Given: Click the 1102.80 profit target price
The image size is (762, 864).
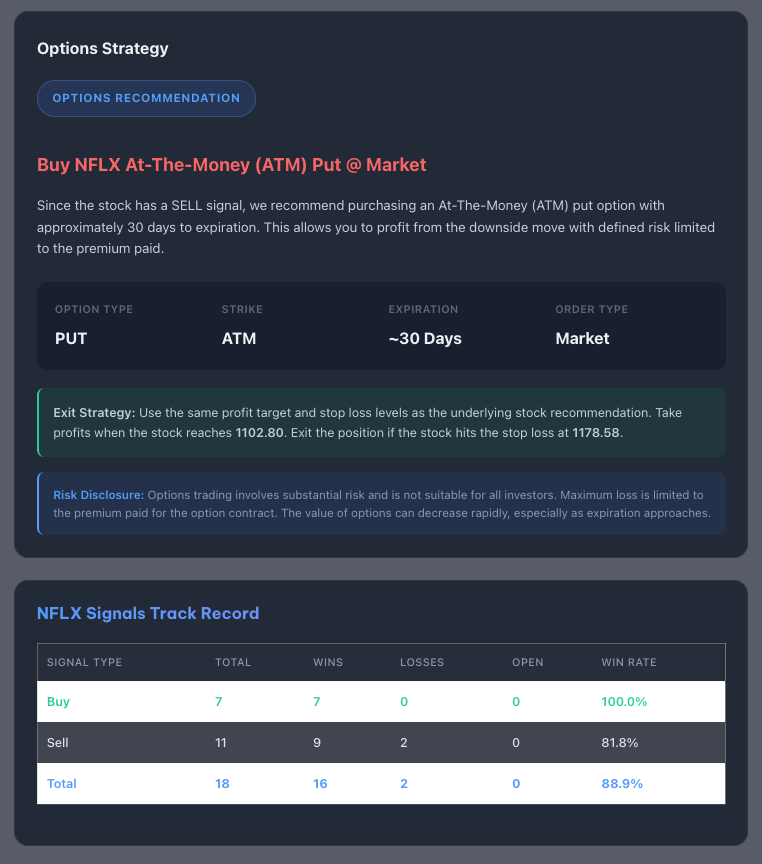Looking at the screenshot, I should (x=260, y=433).
